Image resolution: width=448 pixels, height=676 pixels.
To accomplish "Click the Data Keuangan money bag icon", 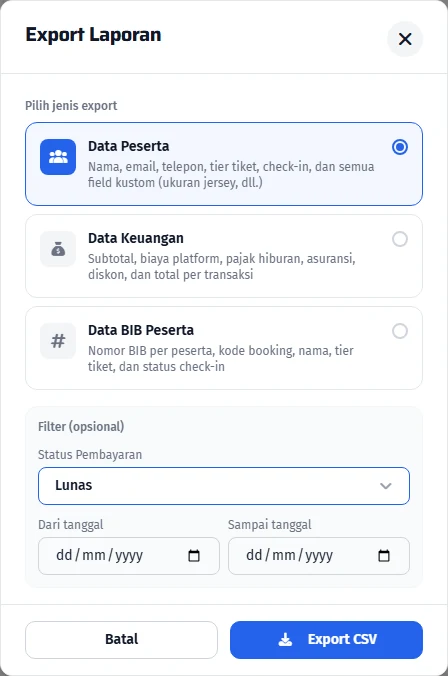I will point(58,249).
